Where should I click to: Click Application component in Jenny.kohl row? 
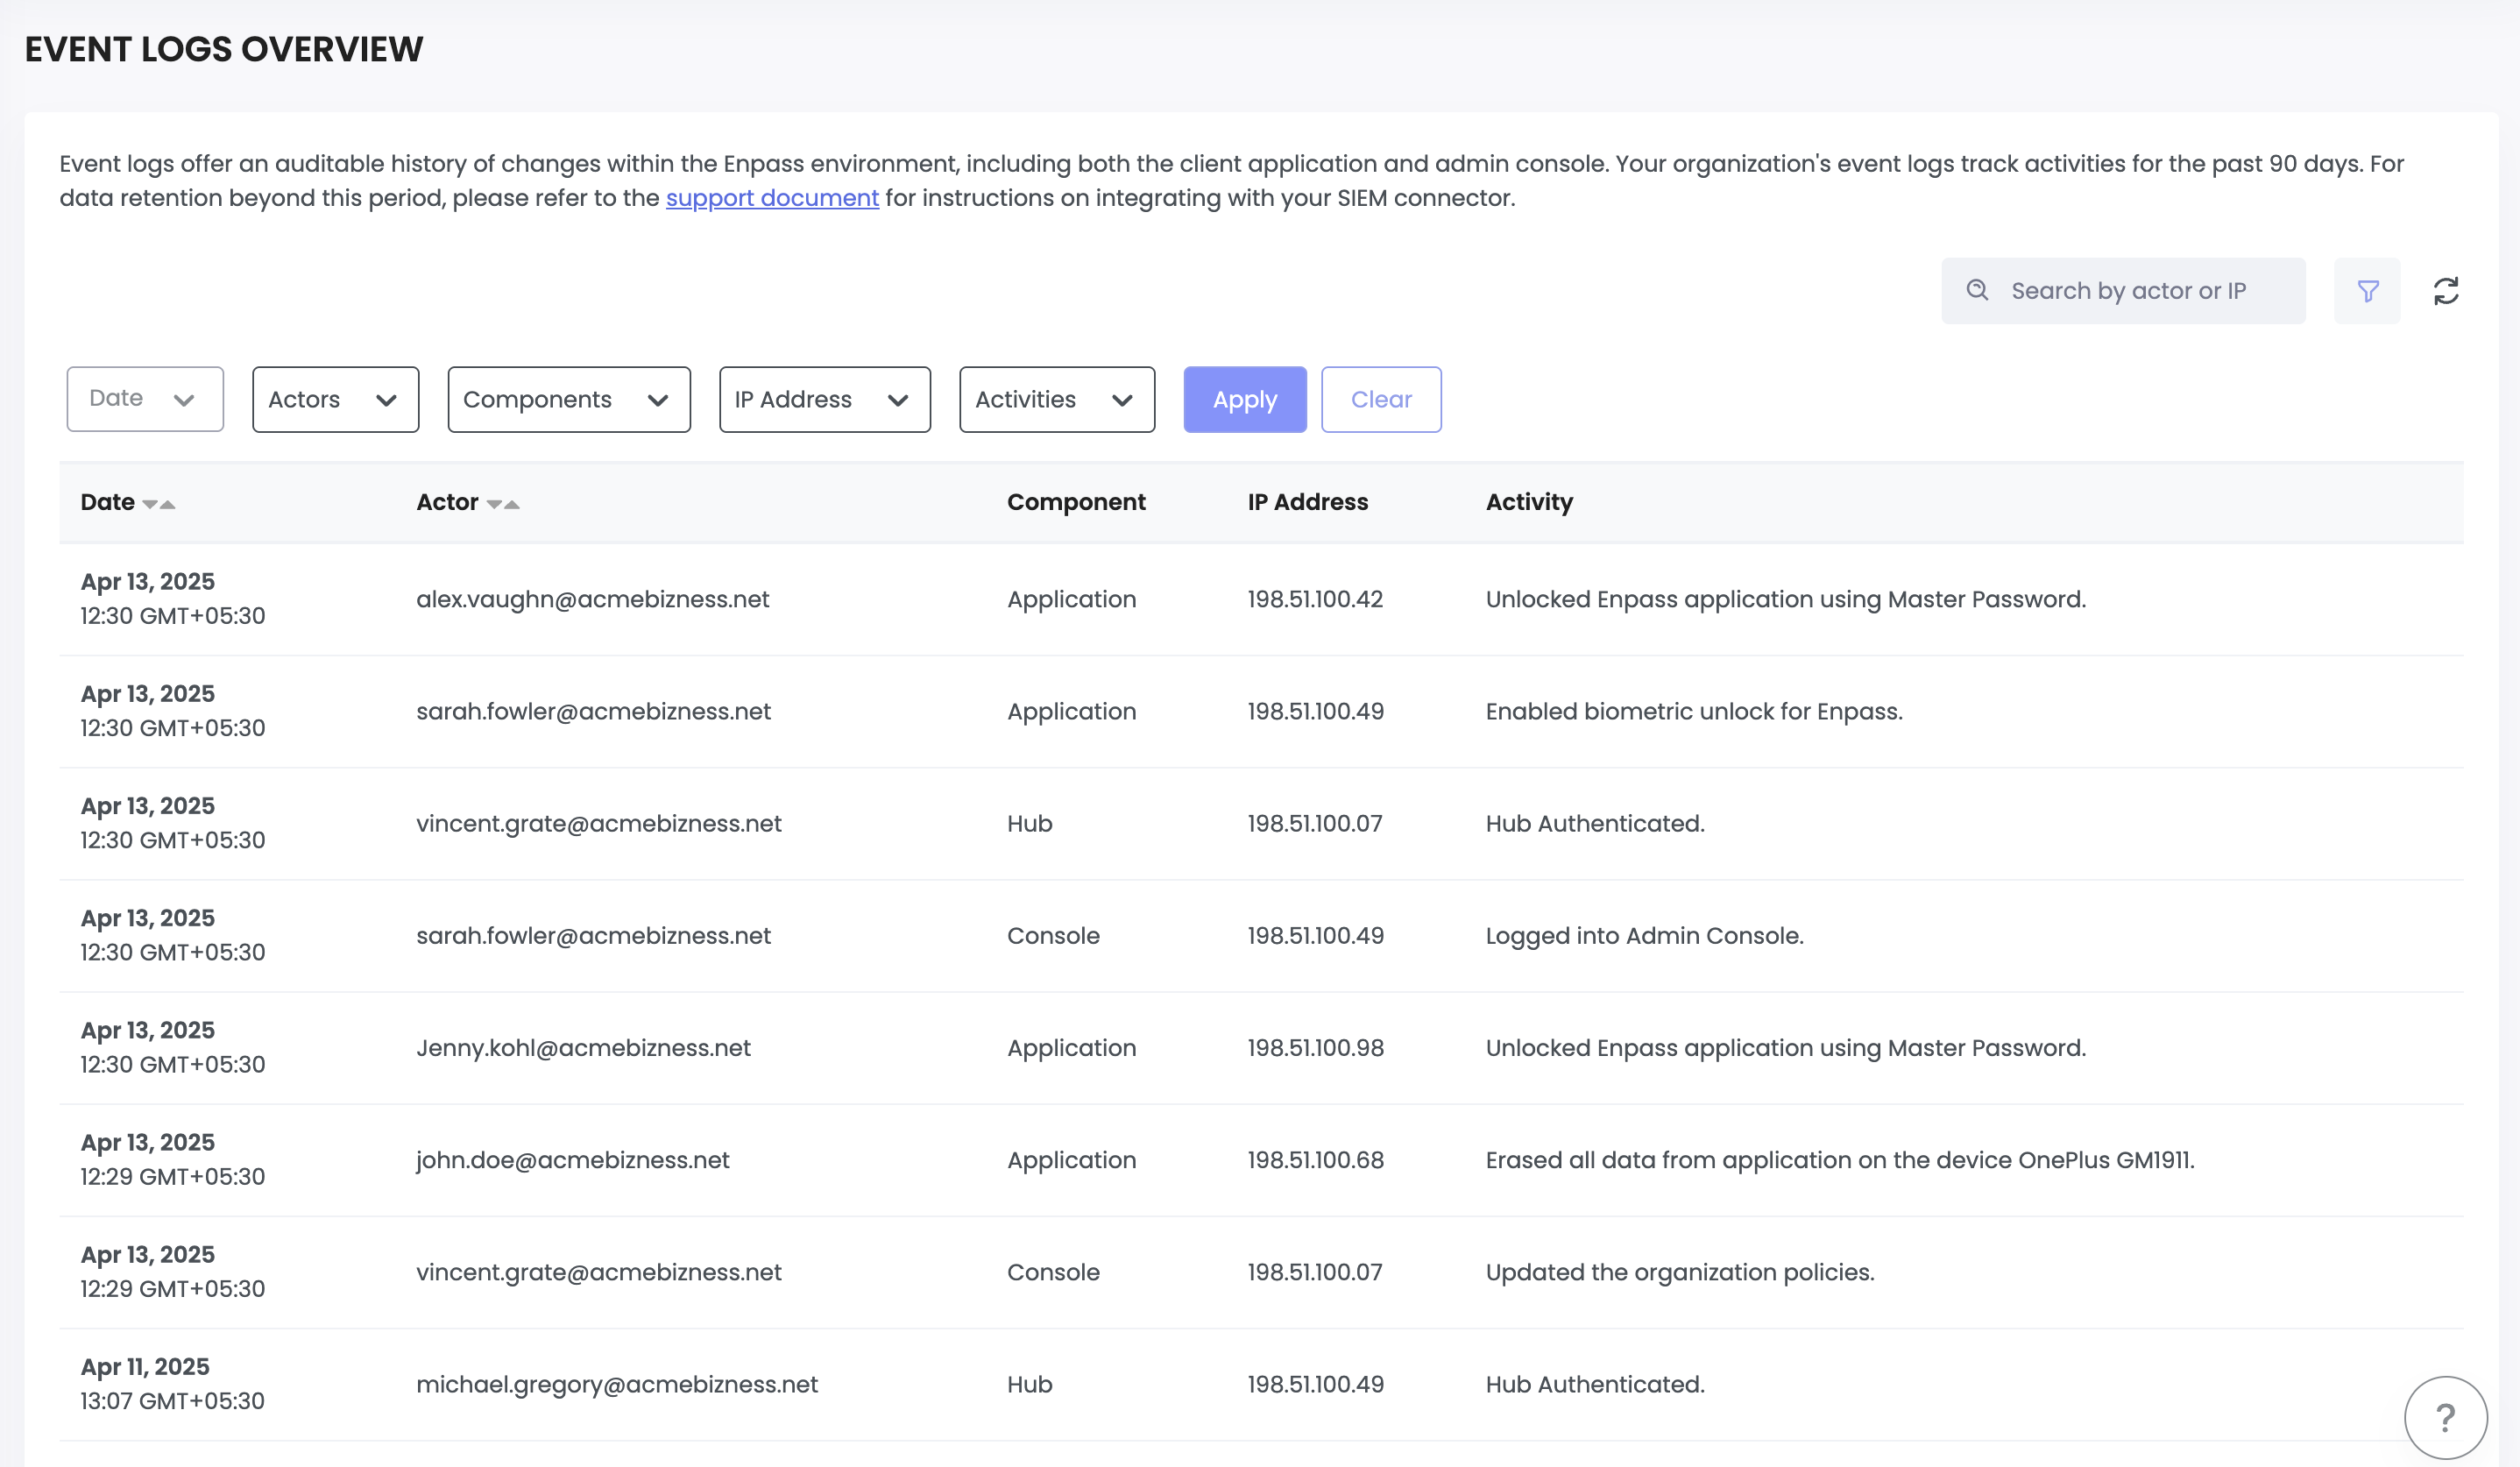click(x=1072, y=1048)
